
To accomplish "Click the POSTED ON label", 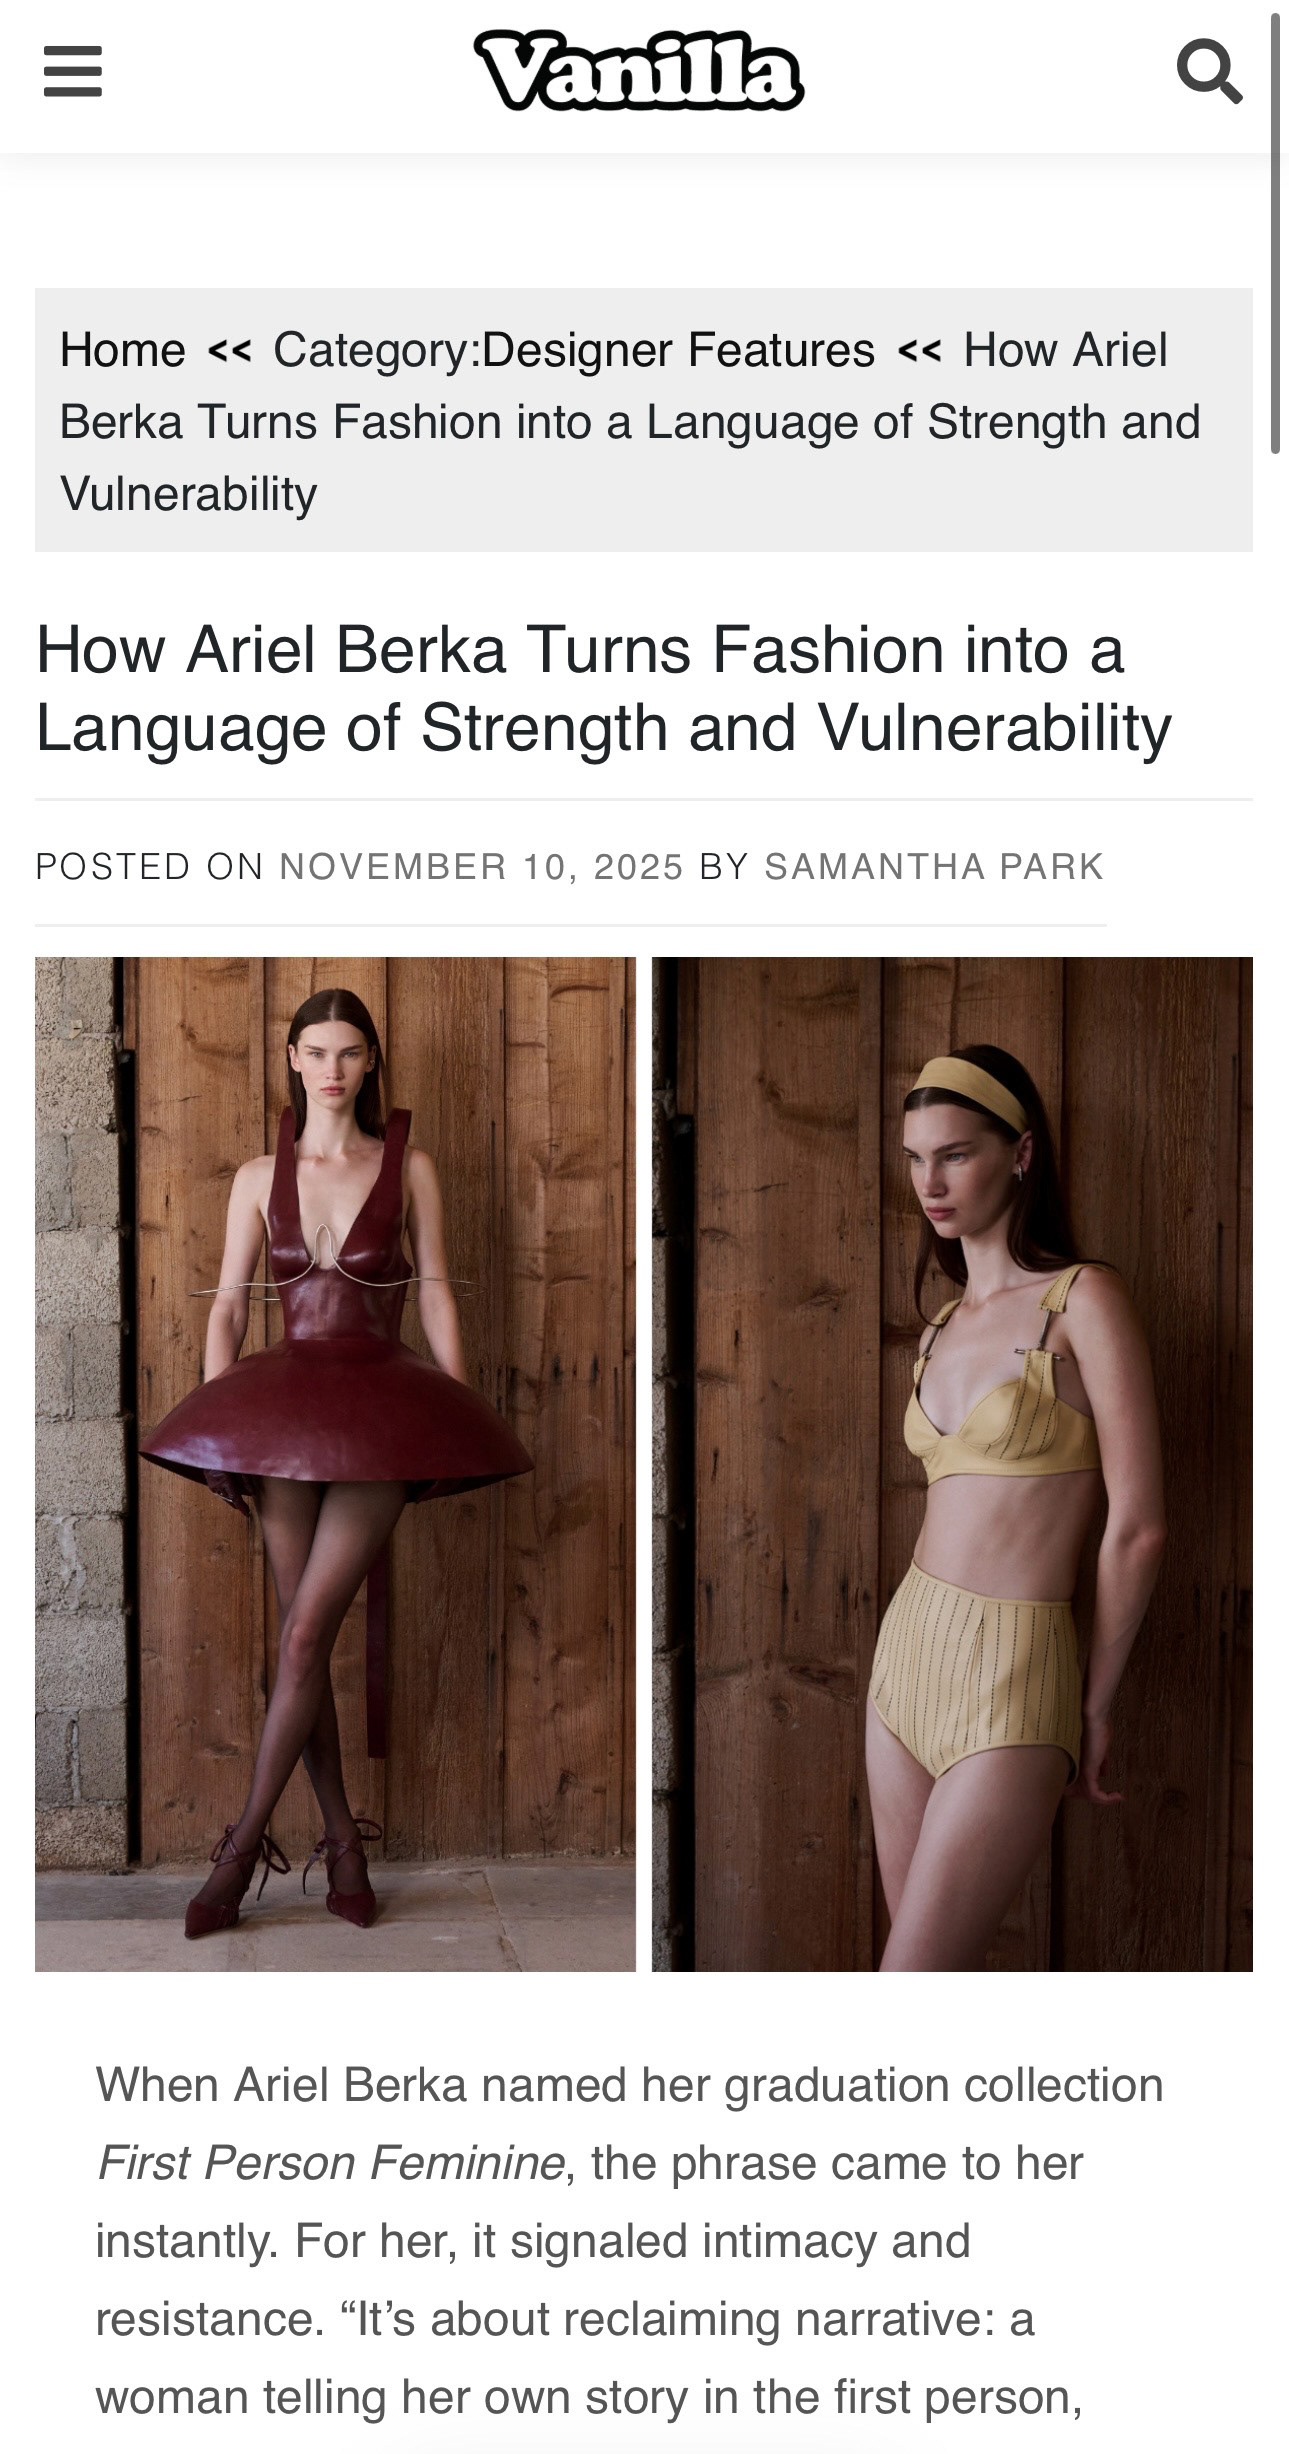I will tap(149, 866).
